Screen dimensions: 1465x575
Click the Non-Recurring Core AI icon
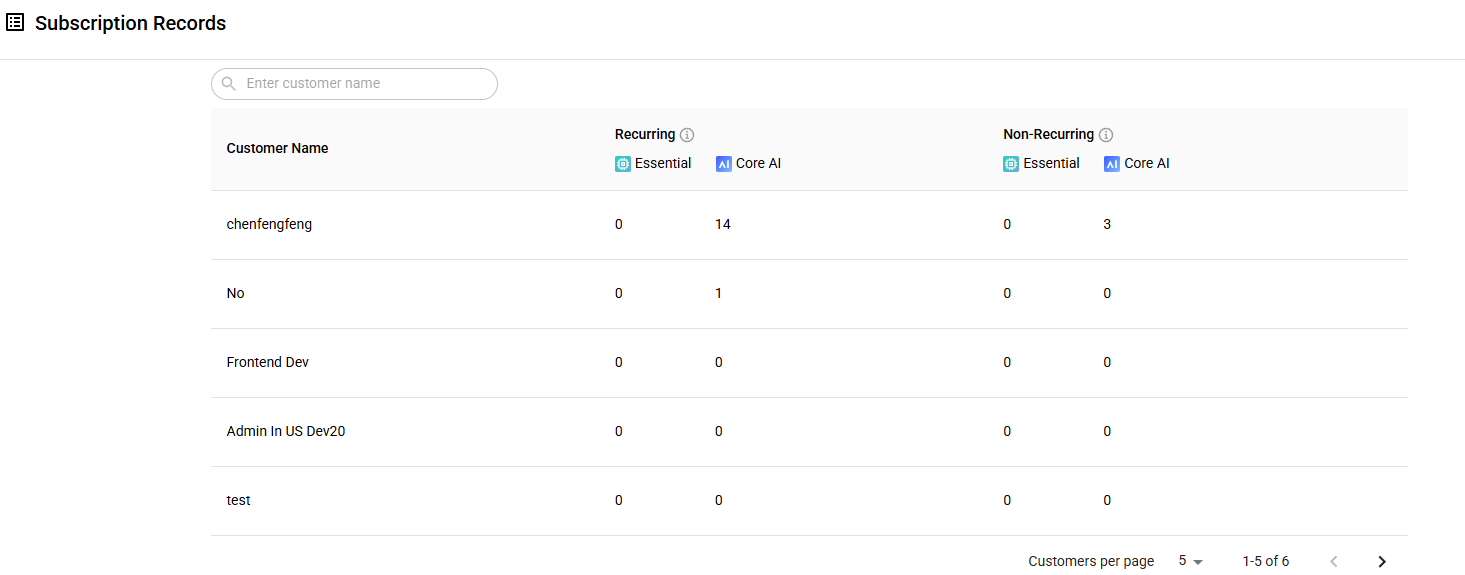1112,164
